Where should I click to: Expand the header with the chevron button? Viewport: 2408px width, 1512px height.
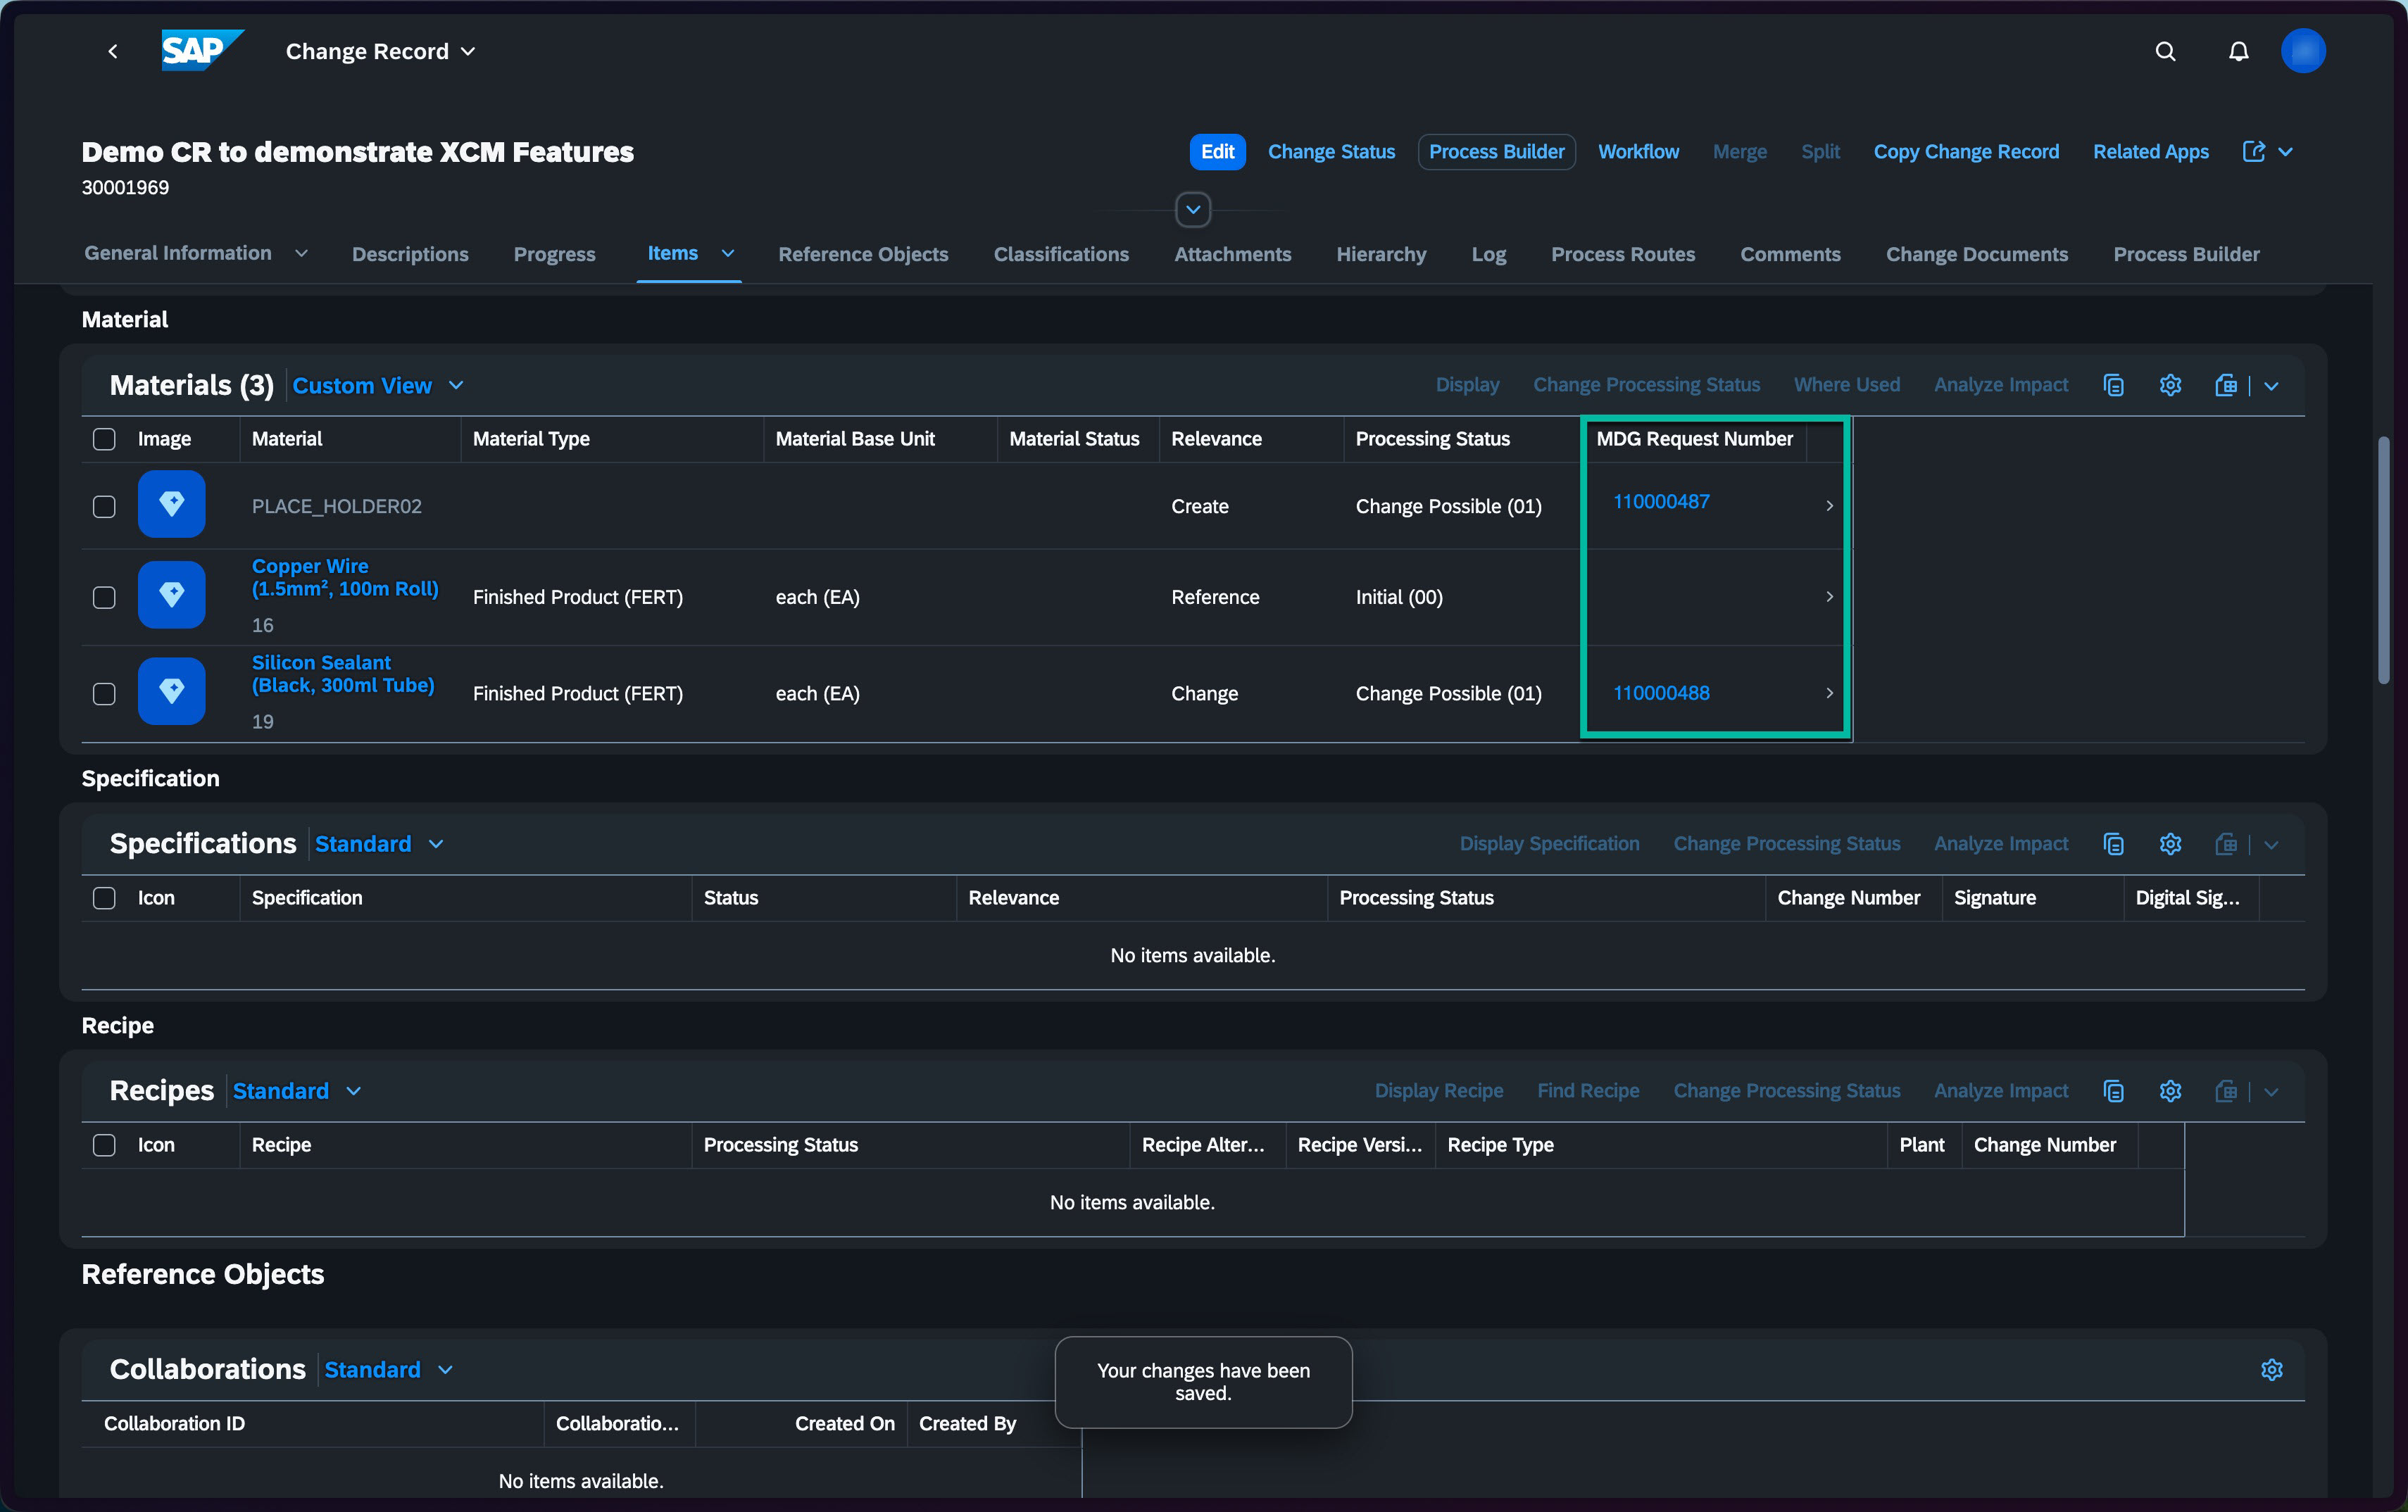pyautogui.click(x=1192, y=210)
